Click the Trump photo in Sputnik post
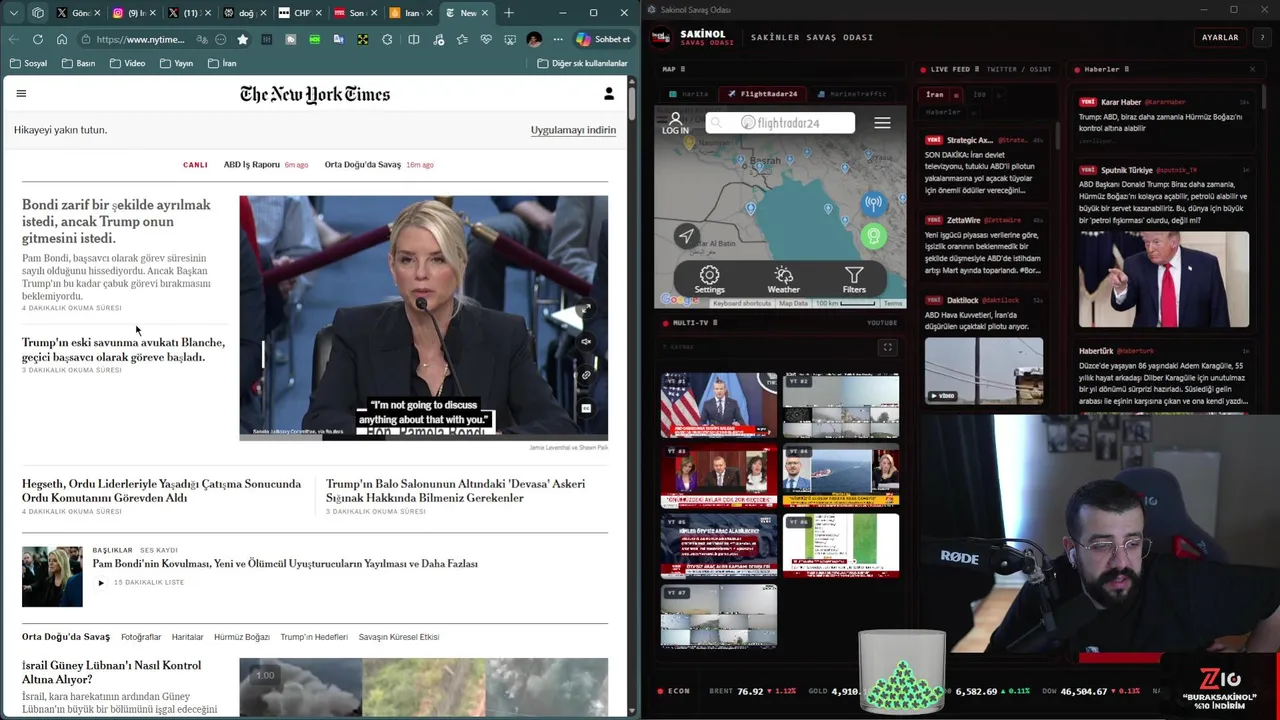 pyautogui.click(x=1163, y=280)
